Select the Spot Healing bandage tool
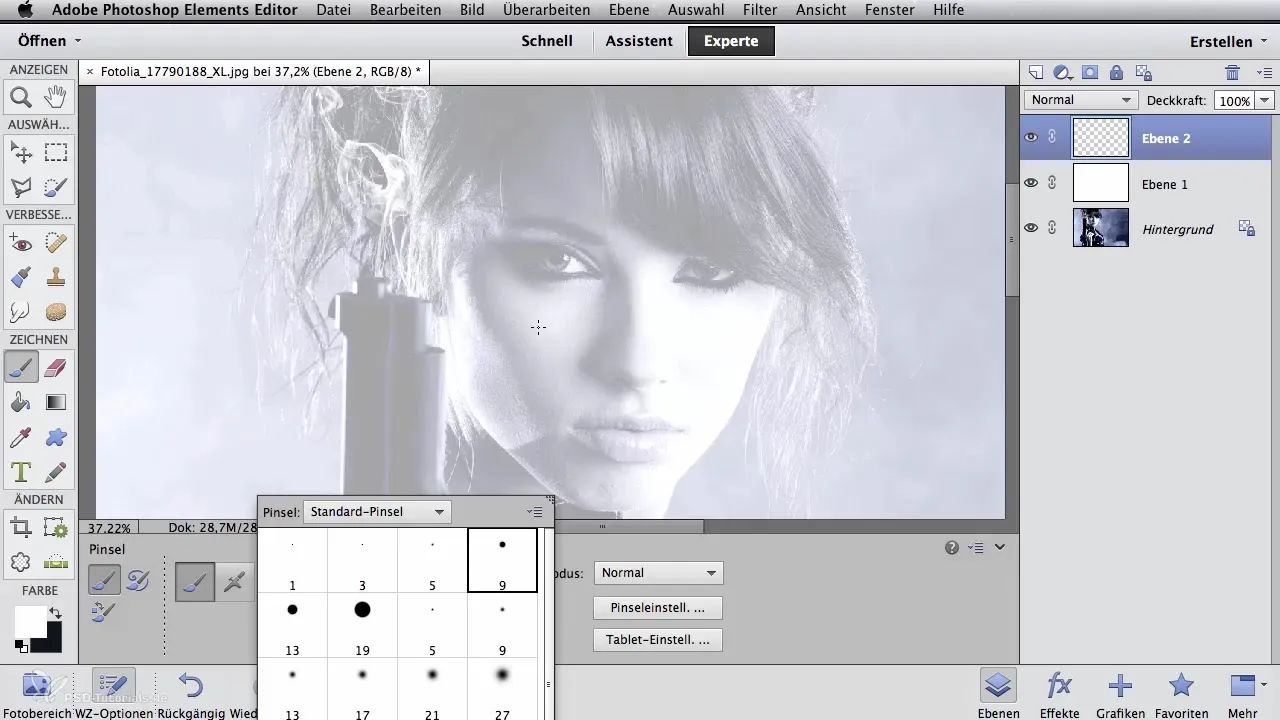The width and height of the screenshot is (1280, 720). 56,243
